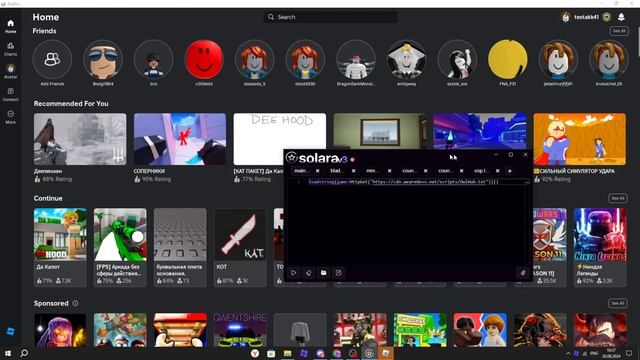See All in the Continue section
Viewport: 640px width, 360px height.
pos(618,198)
